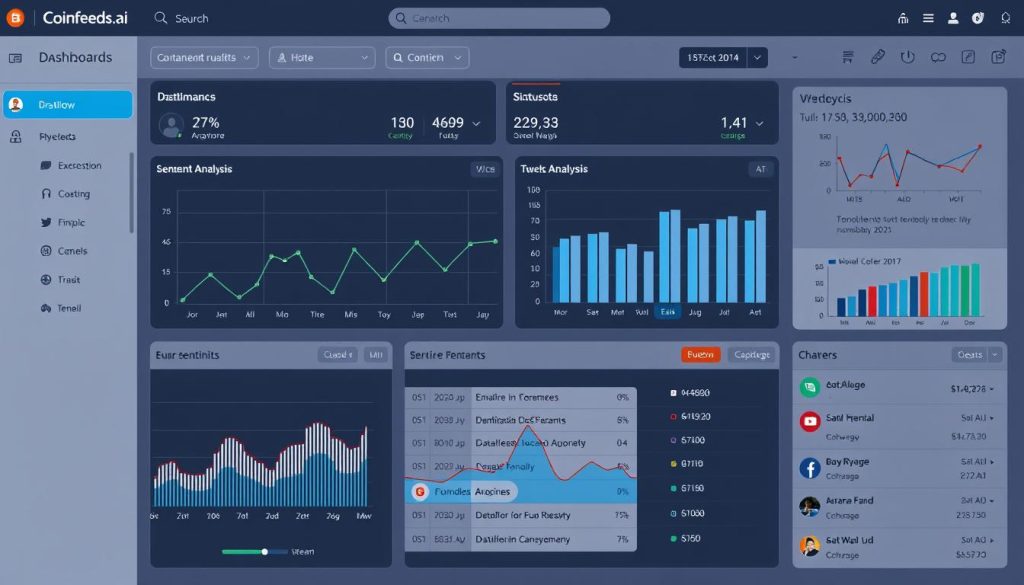Click the Mll button in Eusr tentinits

coord(376,355)
